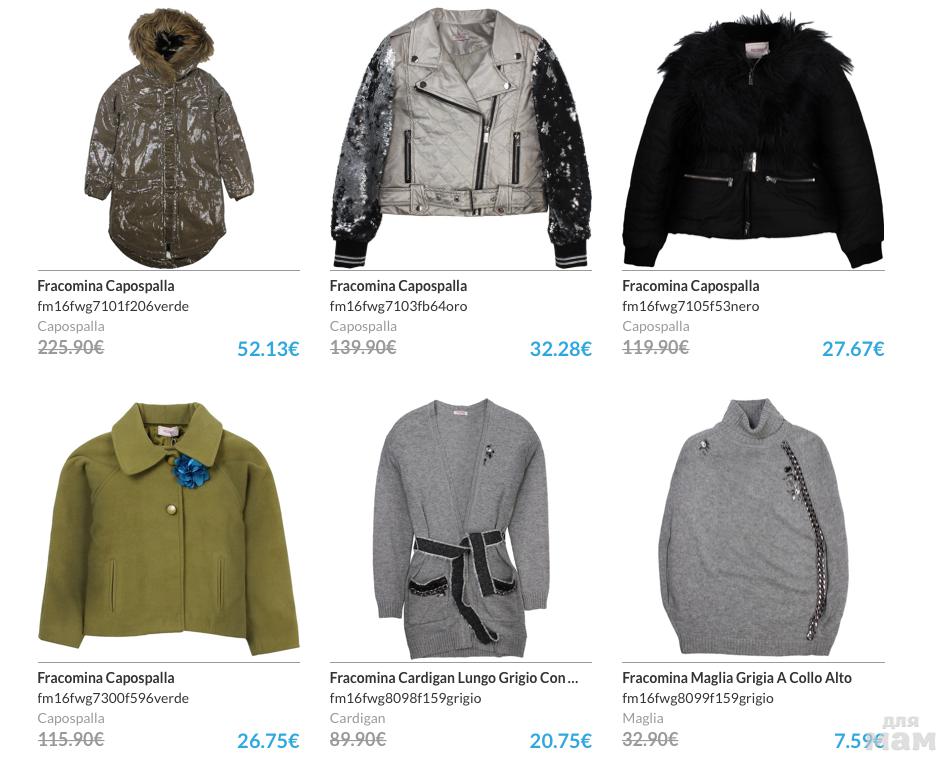
Task: Click the 52.13€ sale price
Action: click(268, 349)
